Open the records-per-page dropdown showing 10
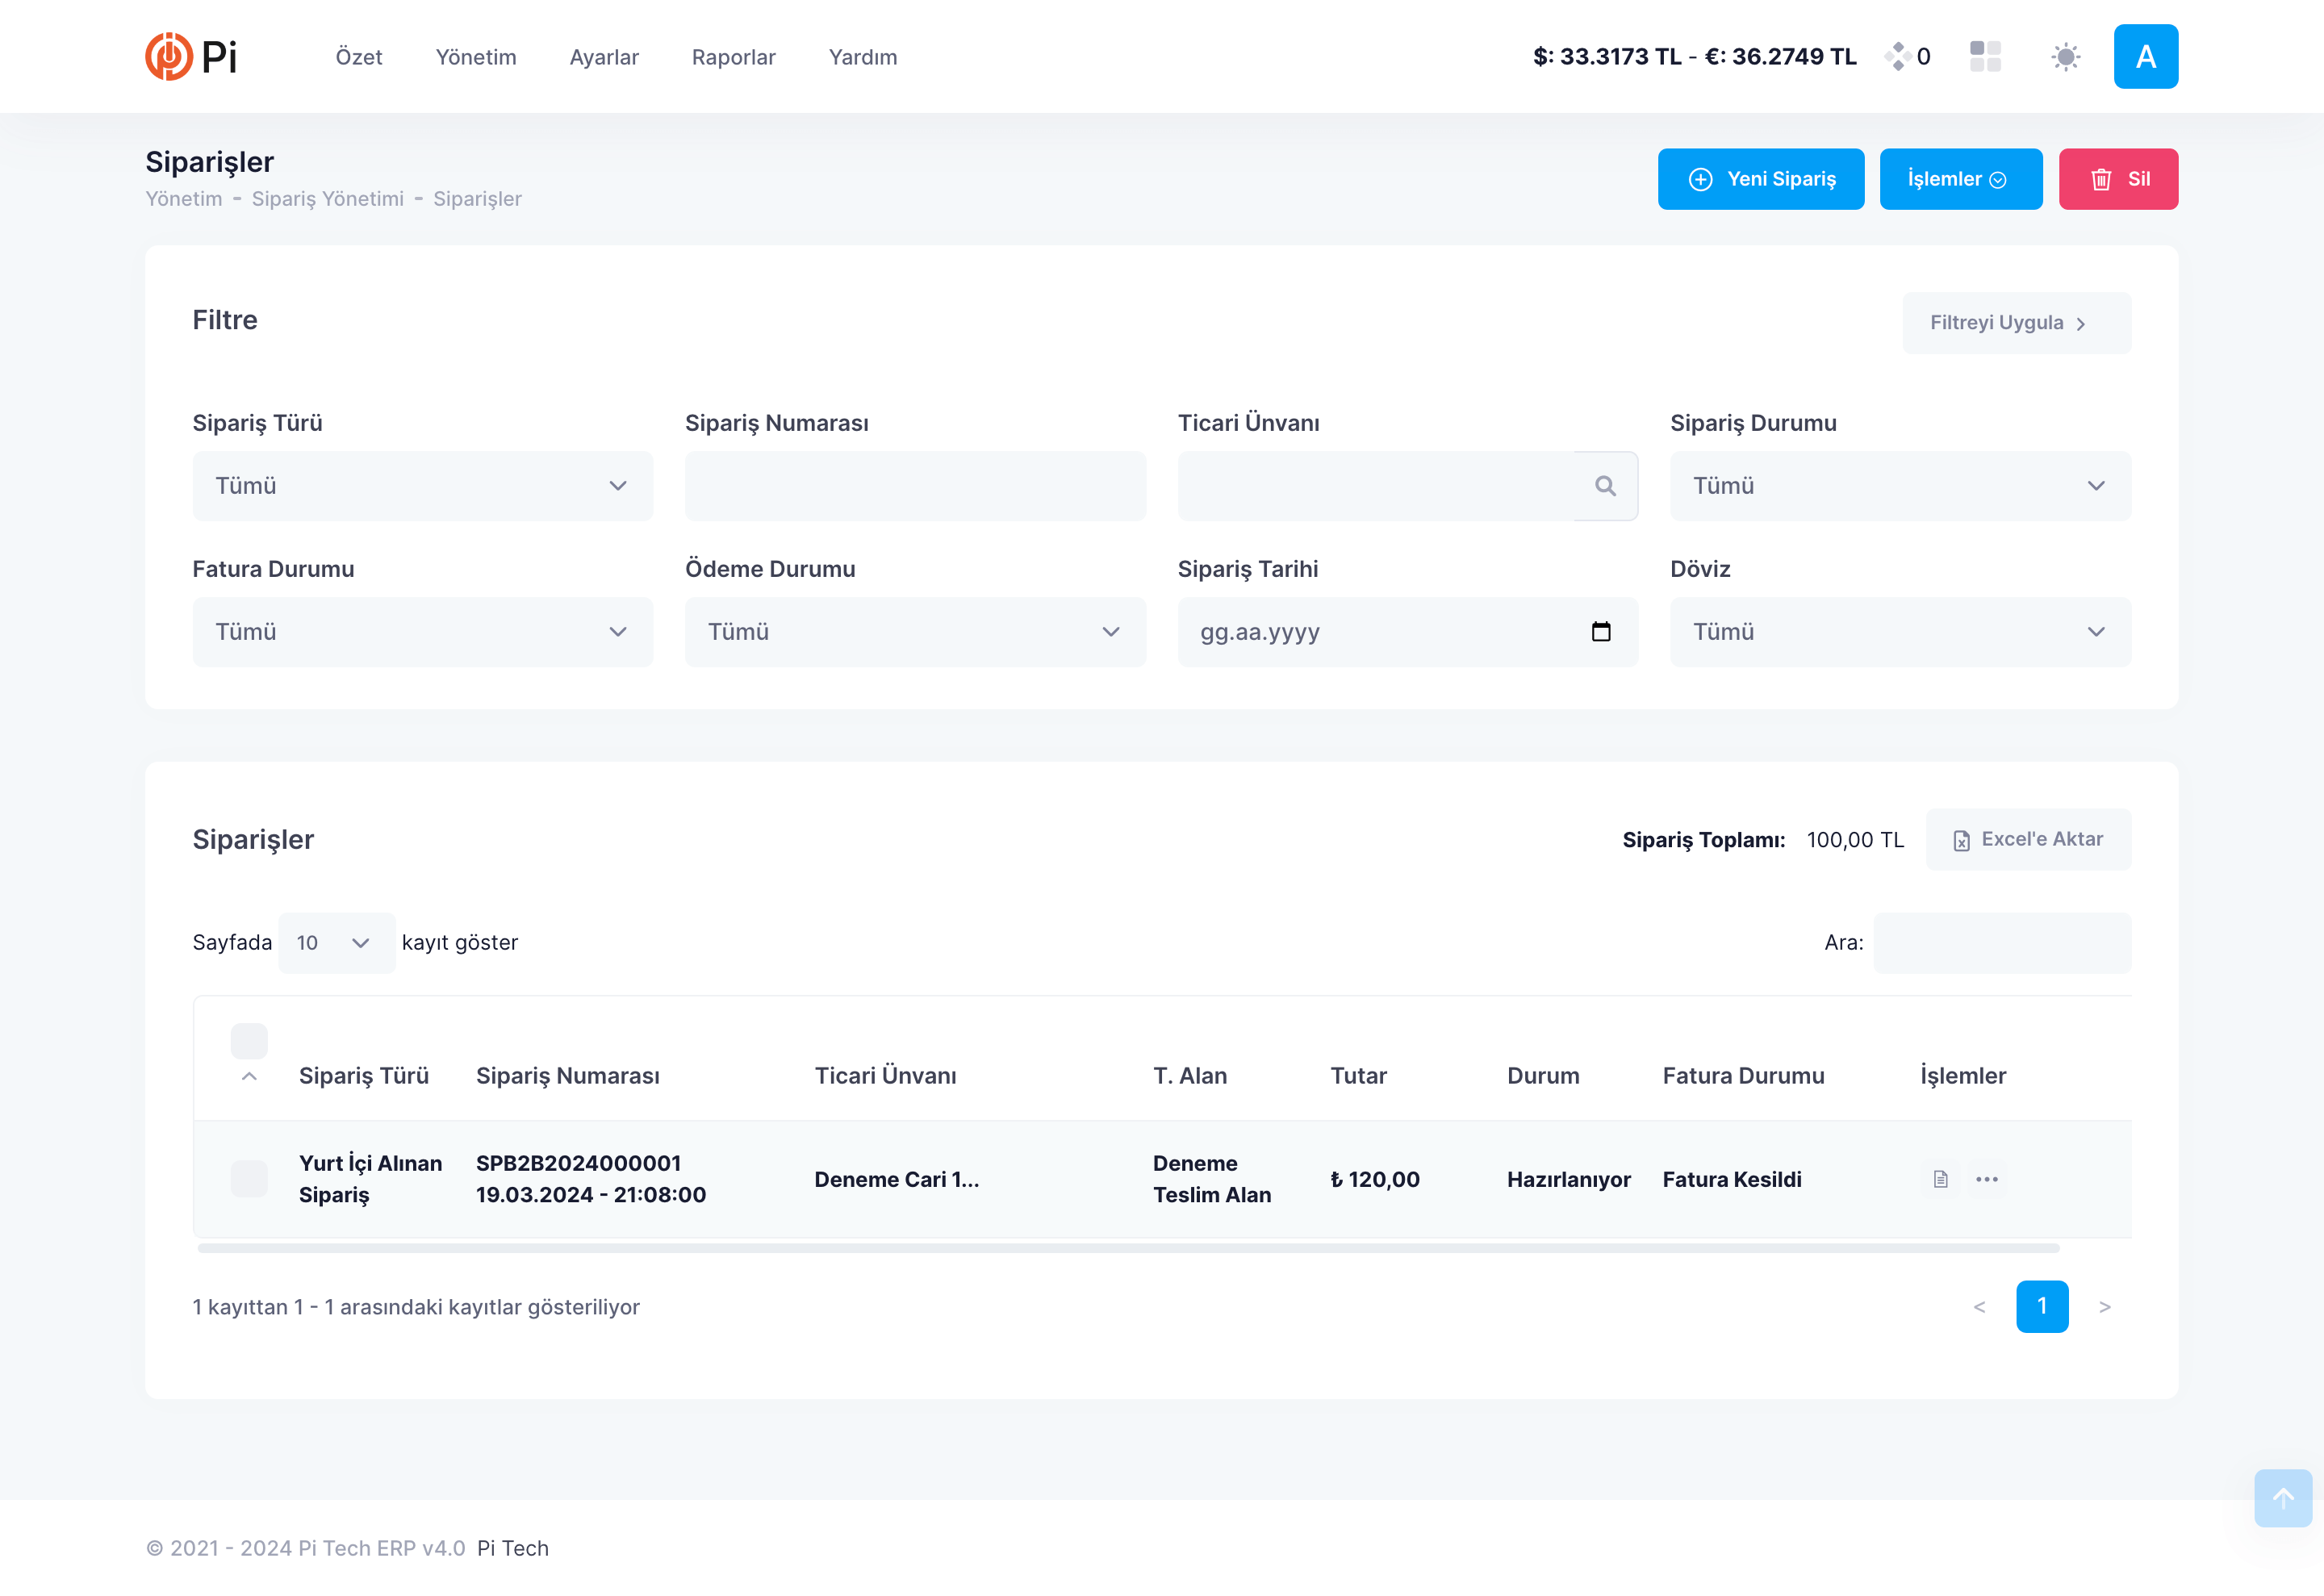2324x1596 pixels. tap(336, 943)
